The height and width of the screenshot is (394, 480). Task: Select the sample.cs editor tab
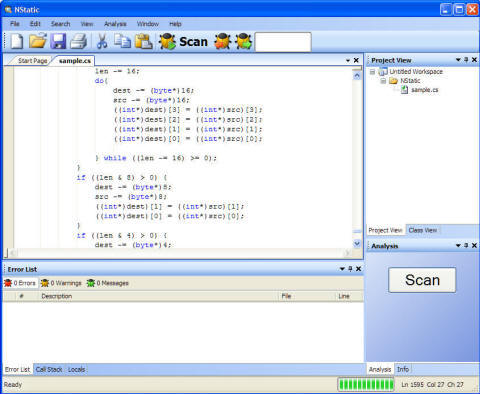[x=75, y=61]
